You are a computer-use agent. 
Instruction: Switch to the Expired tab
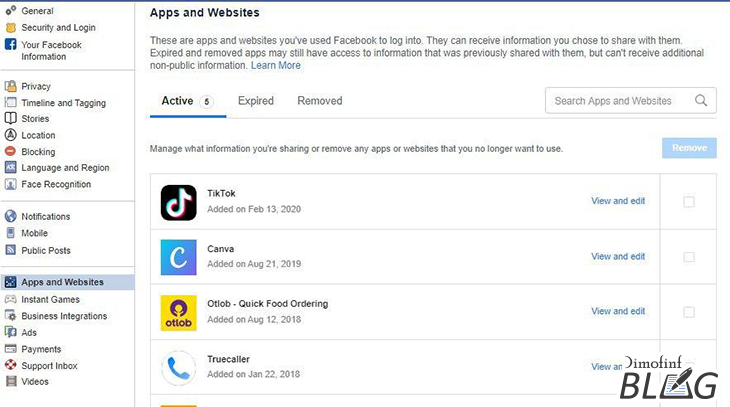[x=256, y=101]
